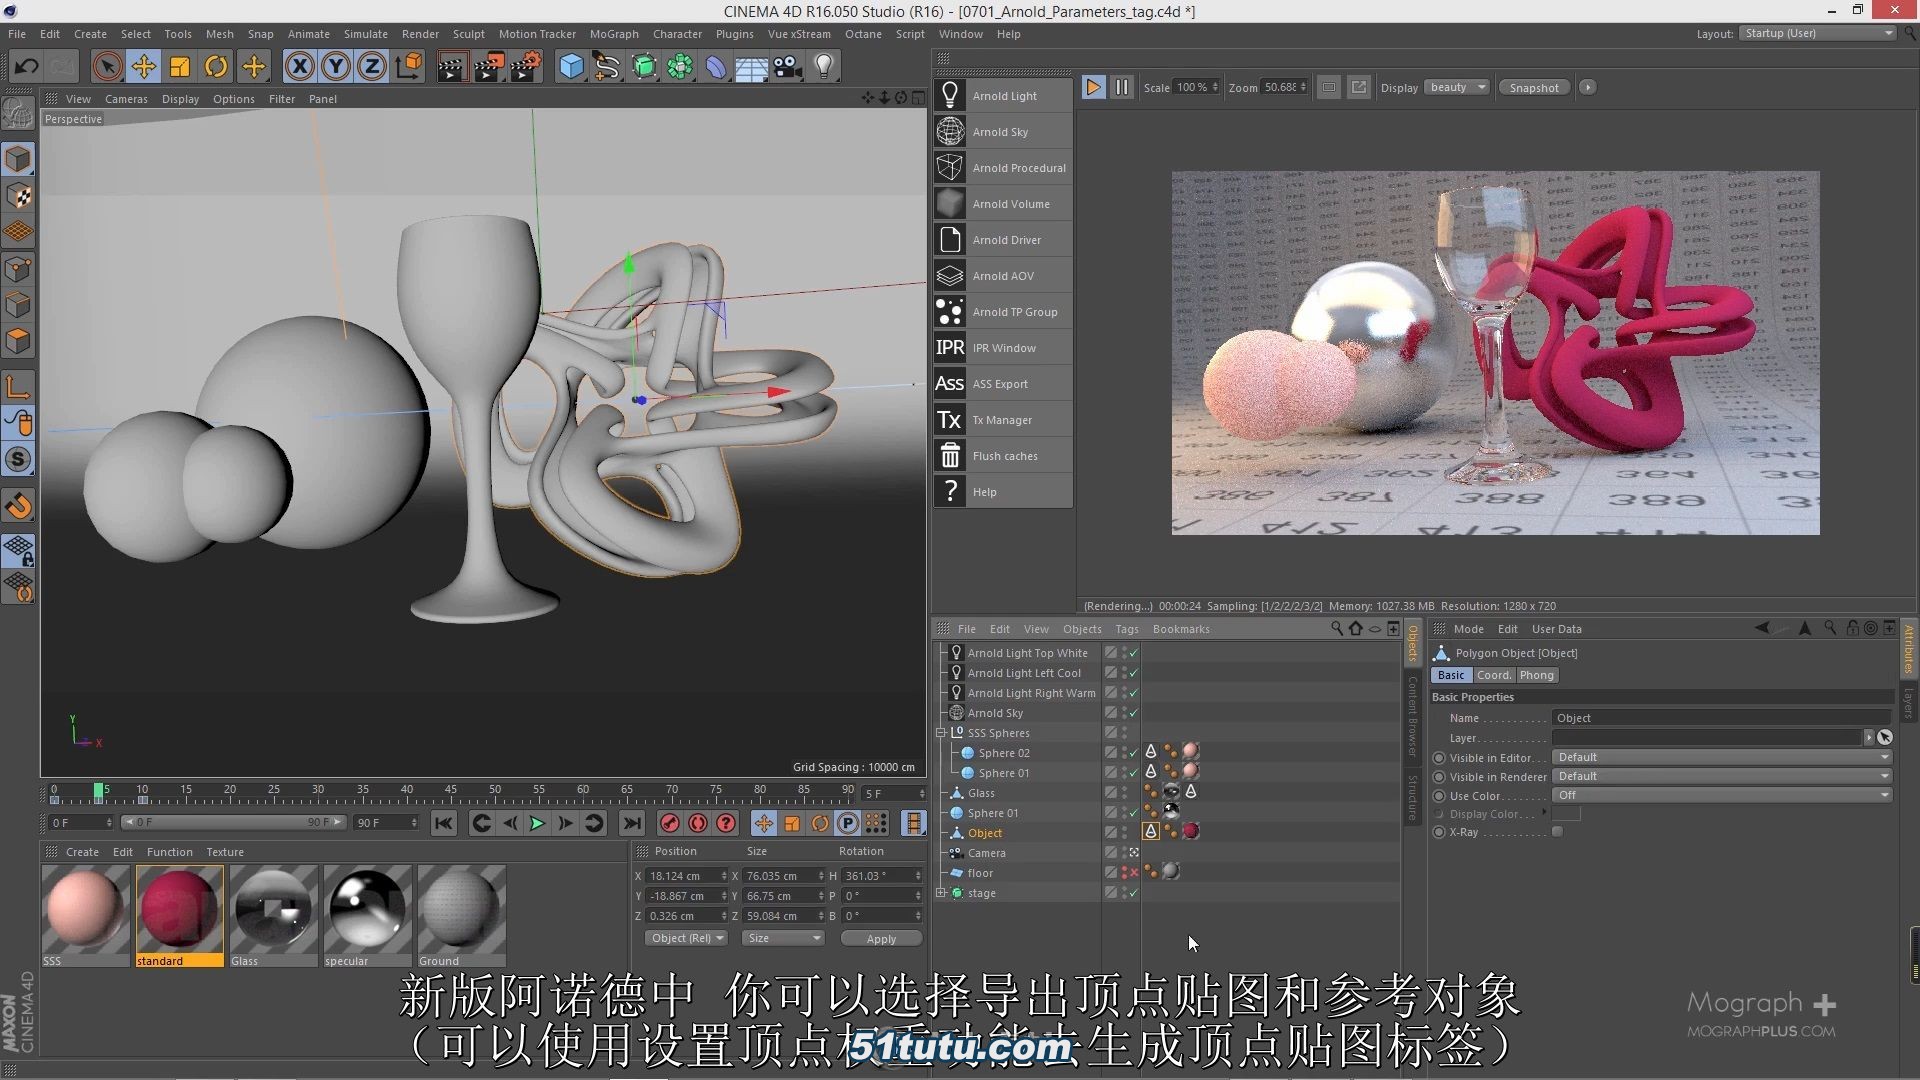Flush Arnold caches
This screenshot has height=1080, width=1920.
pyautogui.click(x=1003, y=456)
